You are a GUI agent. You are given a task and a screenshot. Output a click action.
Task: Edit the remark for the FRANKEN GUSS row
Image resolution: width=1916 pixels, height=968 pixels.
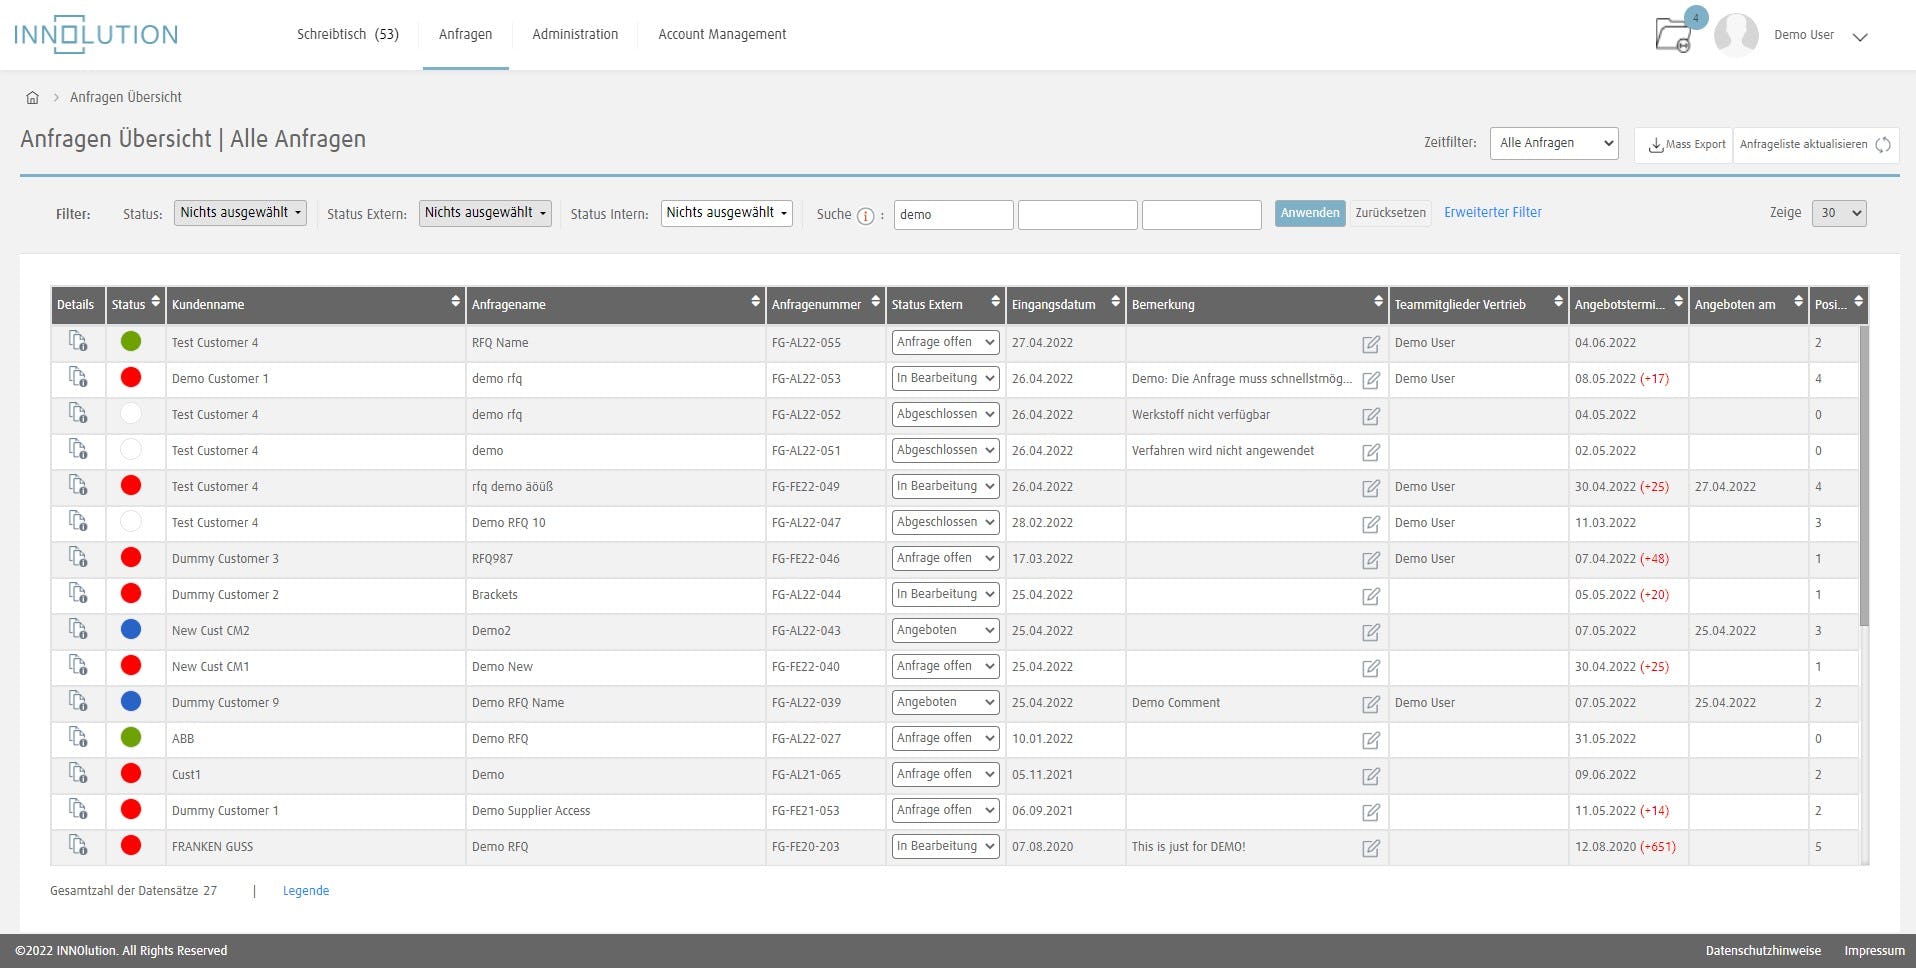[1370, 847]
